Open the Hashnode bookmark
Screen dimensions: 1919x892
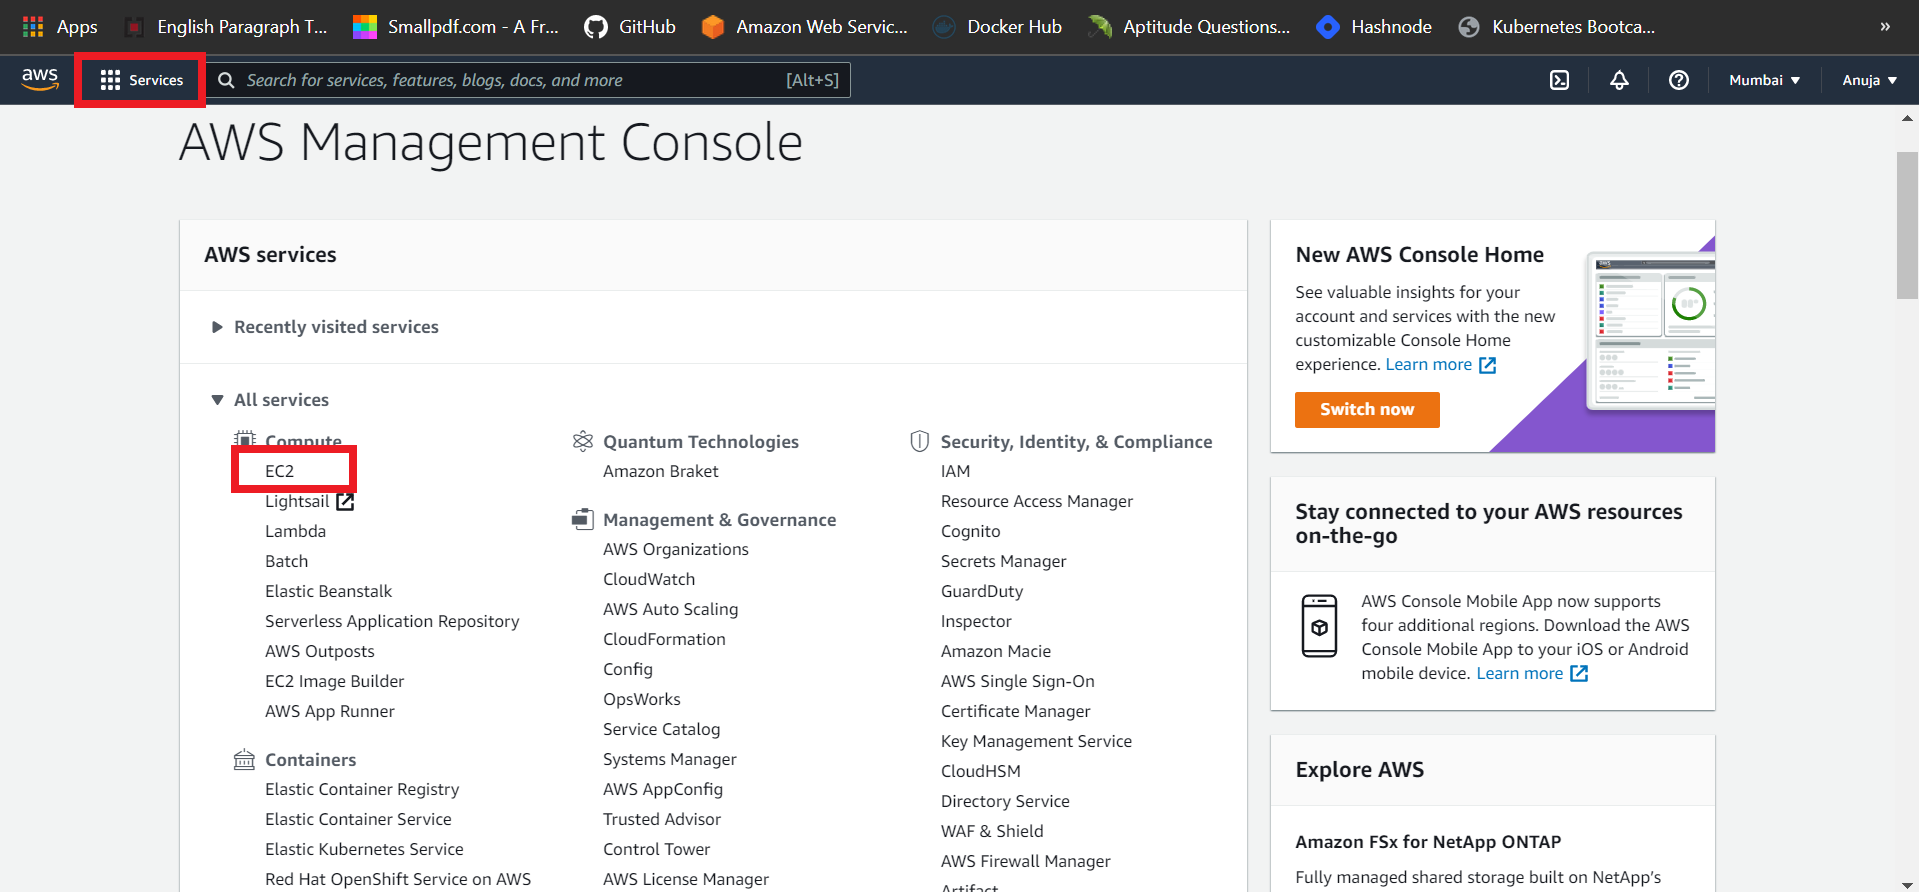point(1374,27)
